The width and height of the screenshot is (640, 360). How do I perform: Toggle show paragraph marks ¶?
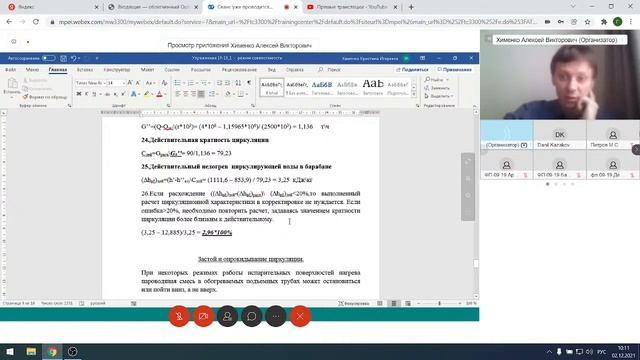249,83
